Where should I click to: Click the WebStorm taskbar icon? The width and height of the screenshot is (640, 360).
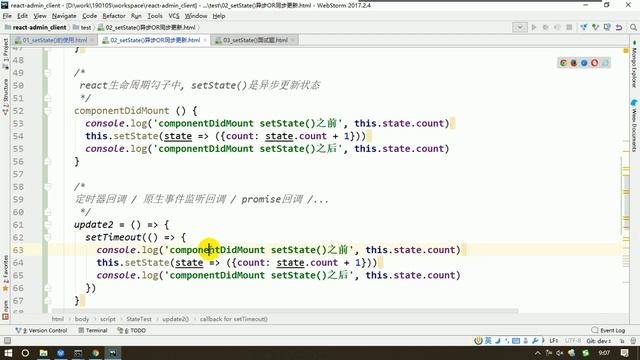point(113,353)
